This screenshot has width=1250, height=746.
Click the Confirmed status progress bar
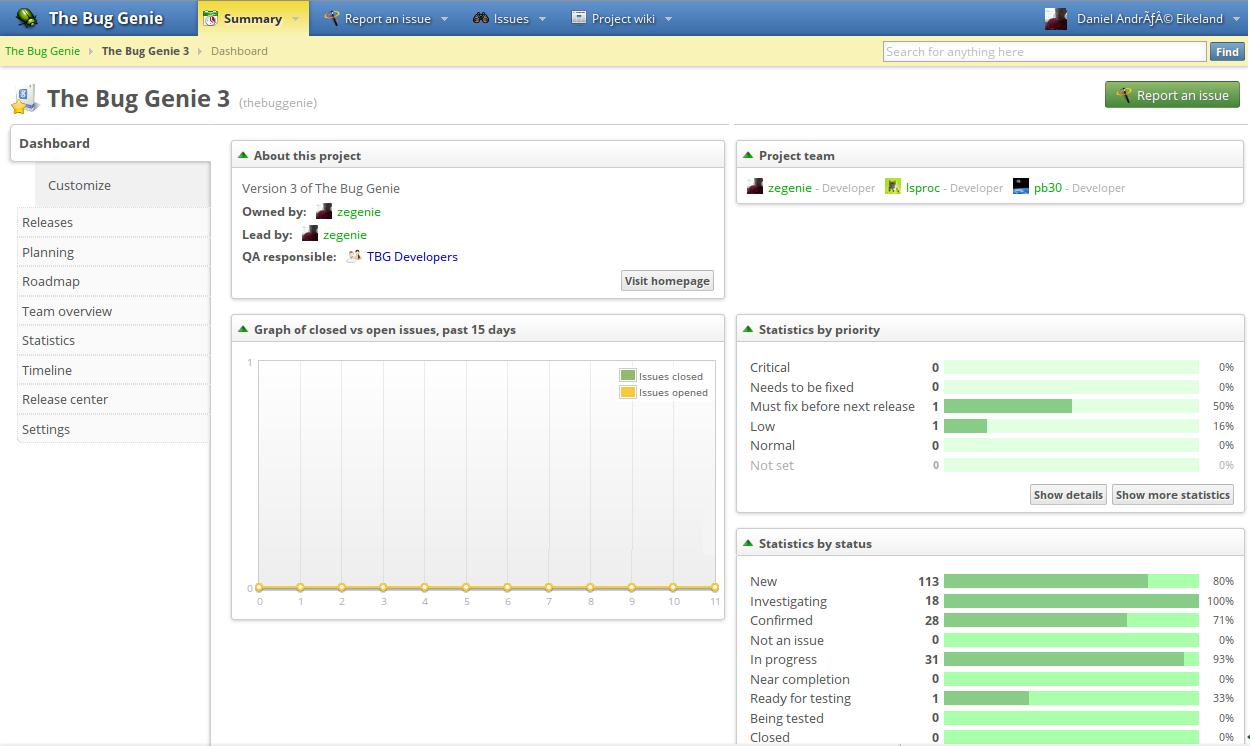[x=1071, y=620]
